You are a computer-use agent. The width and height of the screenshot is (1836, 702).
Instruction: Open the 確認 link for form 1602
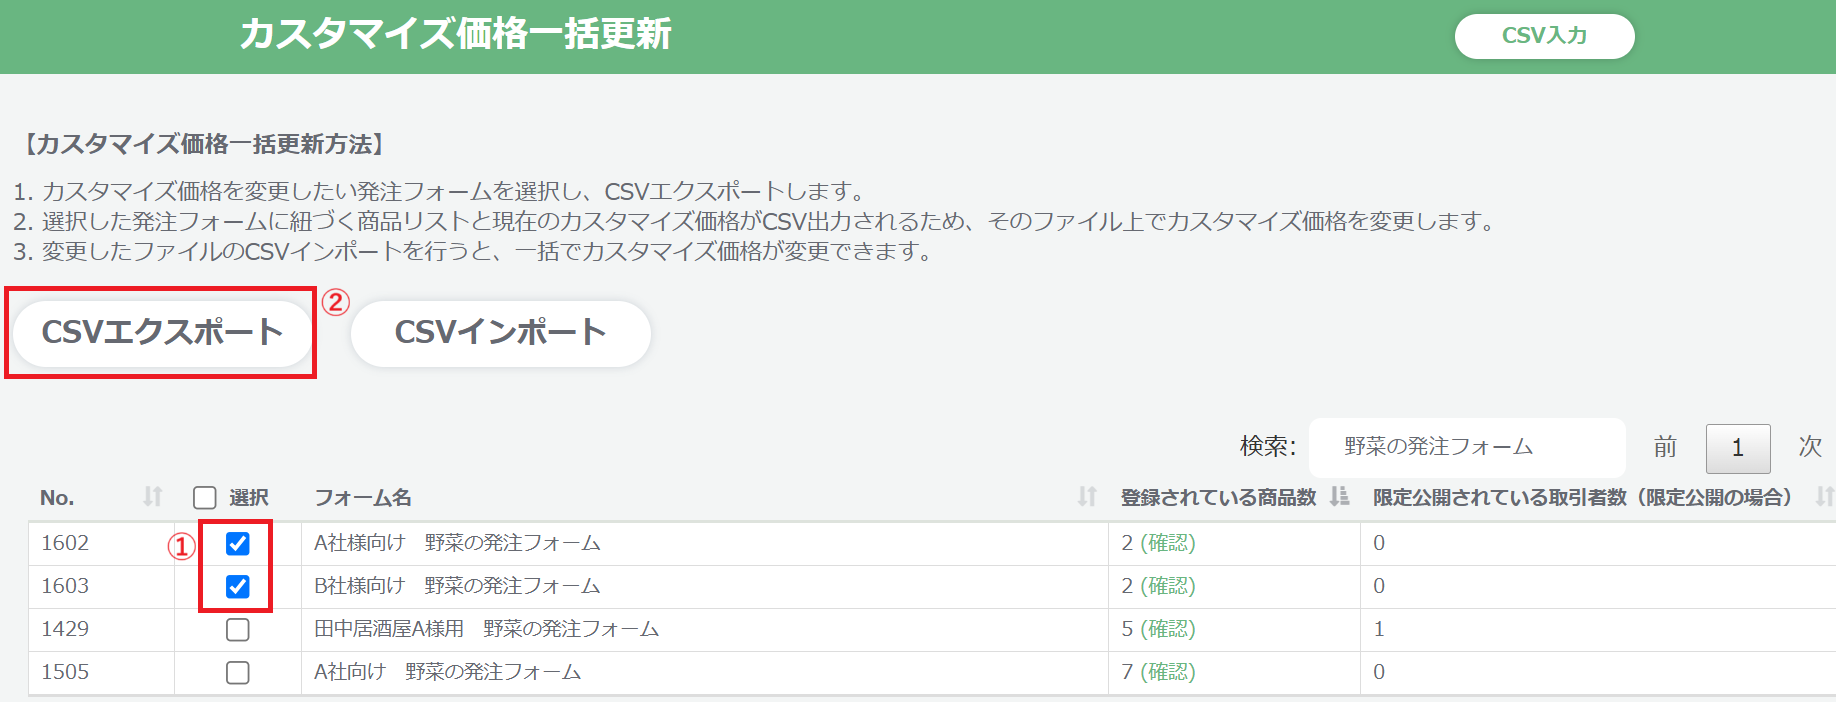point(1168,543)
